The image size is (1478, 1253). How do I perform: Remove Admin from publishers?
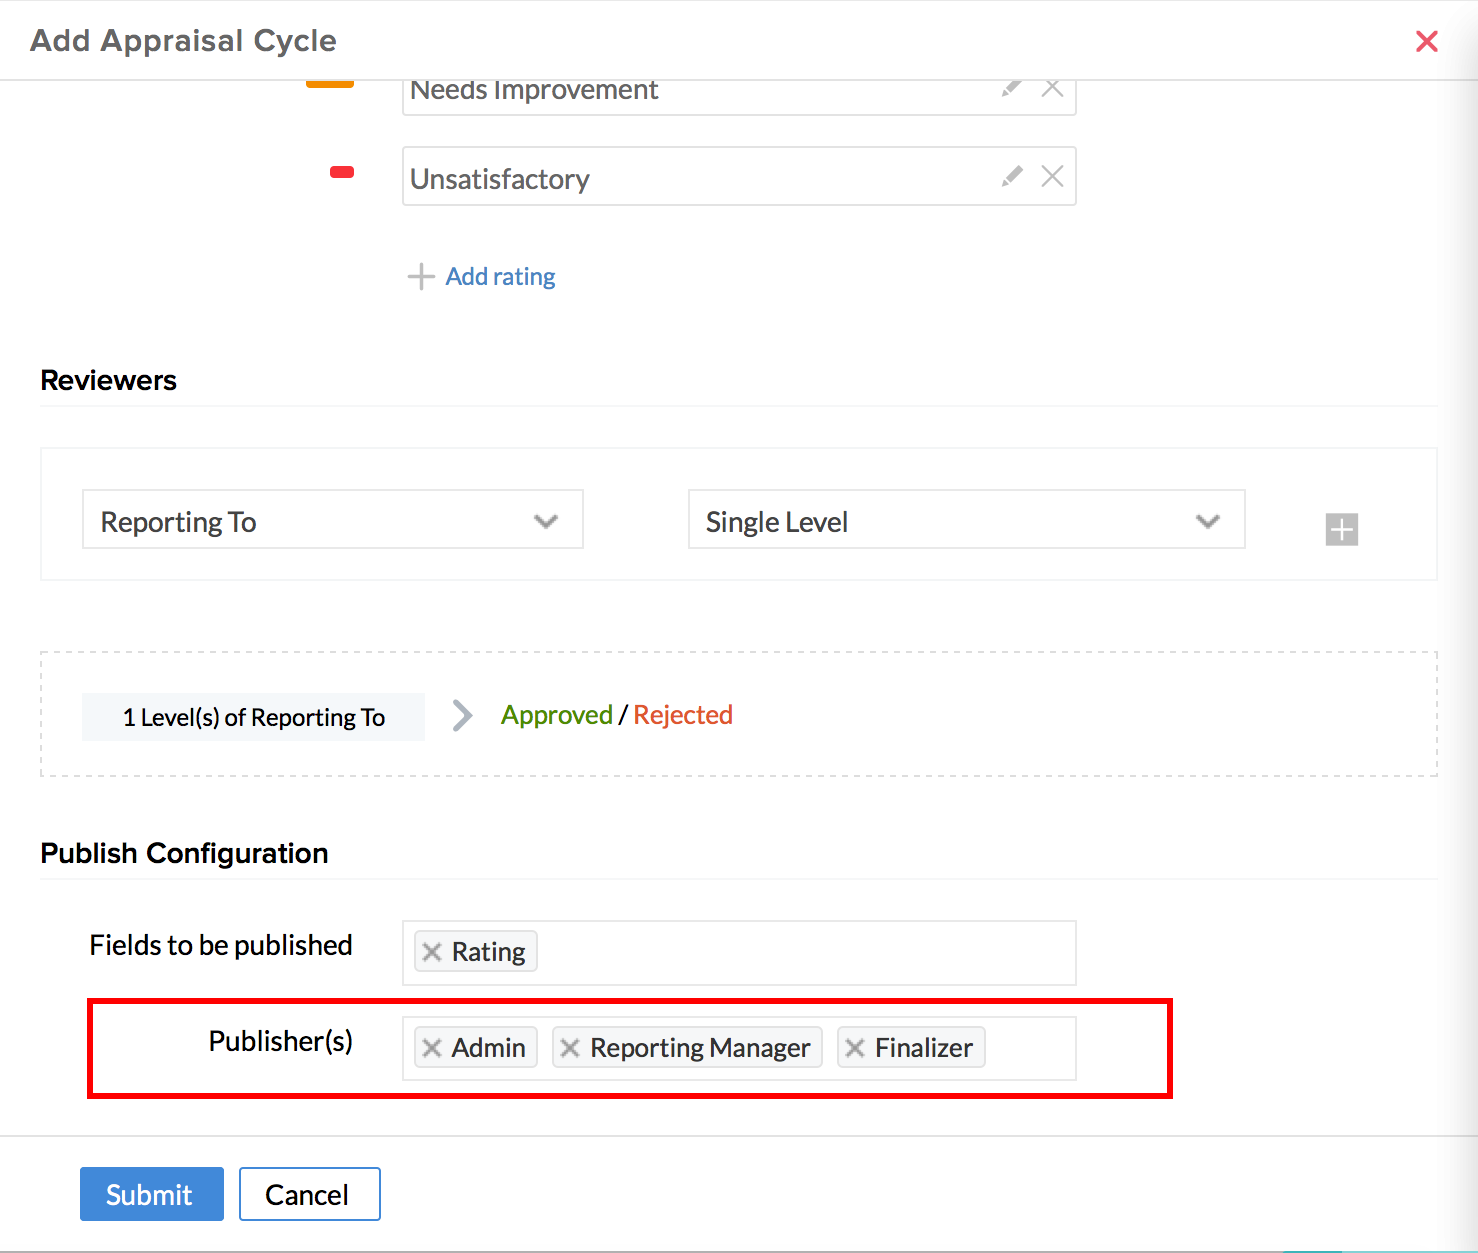(x=432, y=1048)
